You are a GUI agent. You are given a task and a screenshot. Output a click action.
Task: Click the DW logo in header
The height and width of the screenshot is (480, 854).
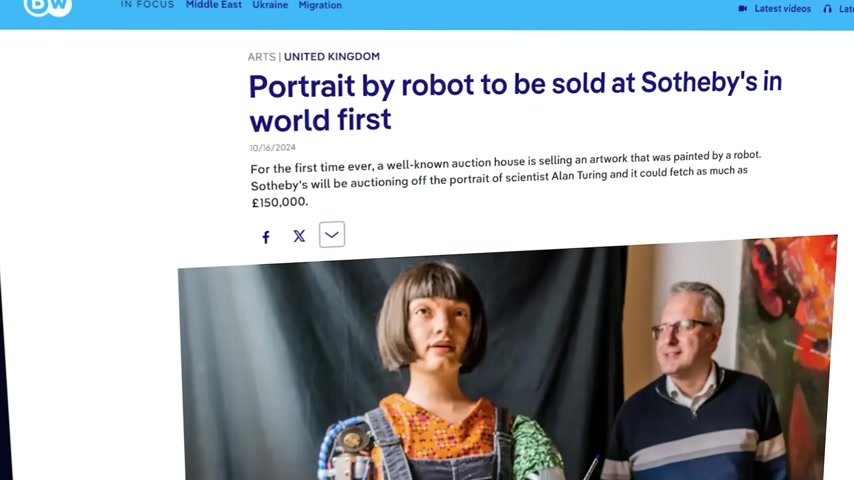[48, 7]
